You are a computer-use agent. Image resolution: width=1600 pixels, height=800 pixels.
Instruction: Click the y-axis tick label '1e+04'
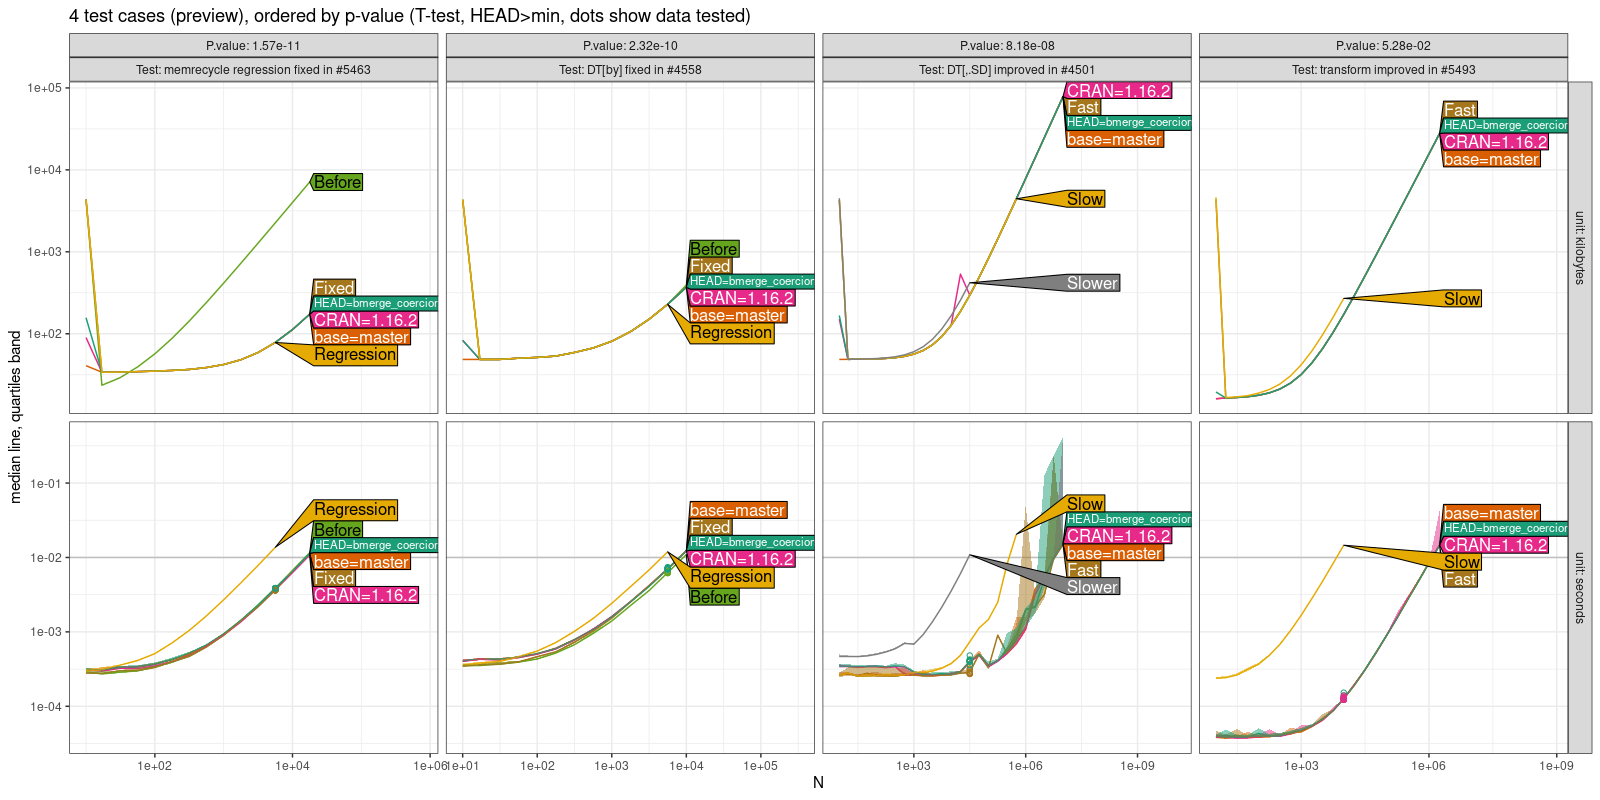[45, 170]
